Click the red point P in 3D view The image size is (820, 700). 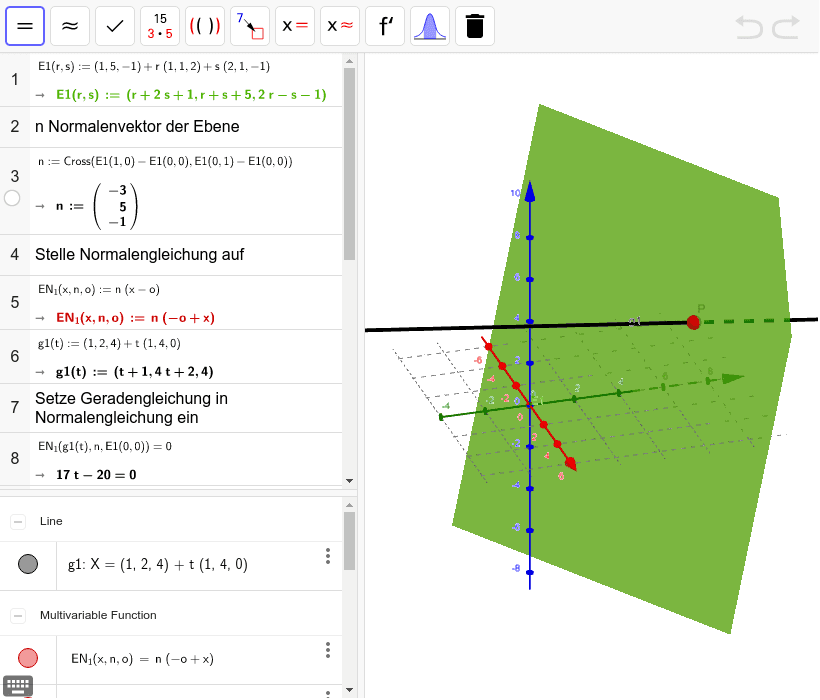point(693,321)
